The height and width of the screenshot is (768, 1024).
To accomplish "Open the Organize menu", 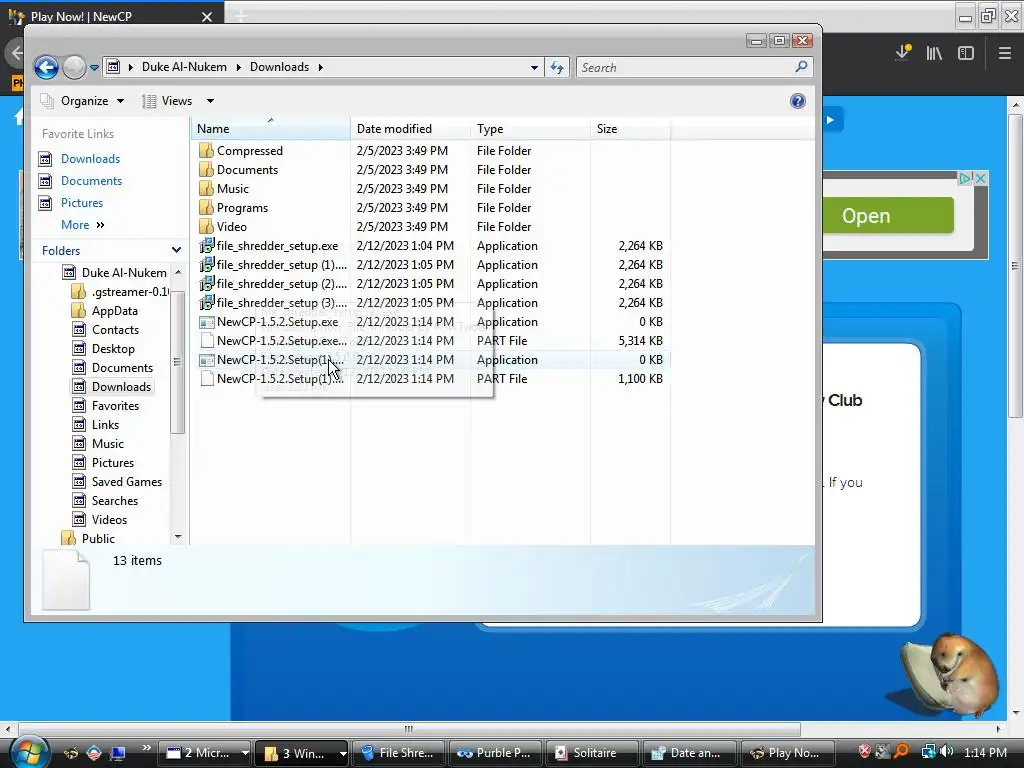I will click(x=82, y=101).
